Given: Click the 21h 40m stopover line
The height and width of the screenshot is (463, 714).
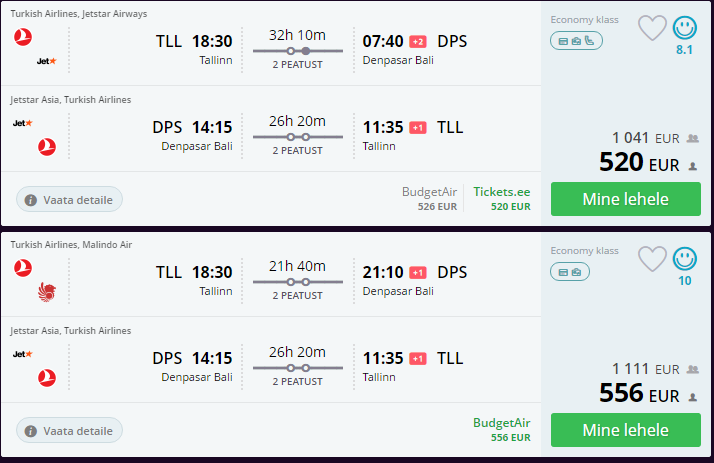Looking at the screenshot, I should pyautogui.click(x=297, y=282).
